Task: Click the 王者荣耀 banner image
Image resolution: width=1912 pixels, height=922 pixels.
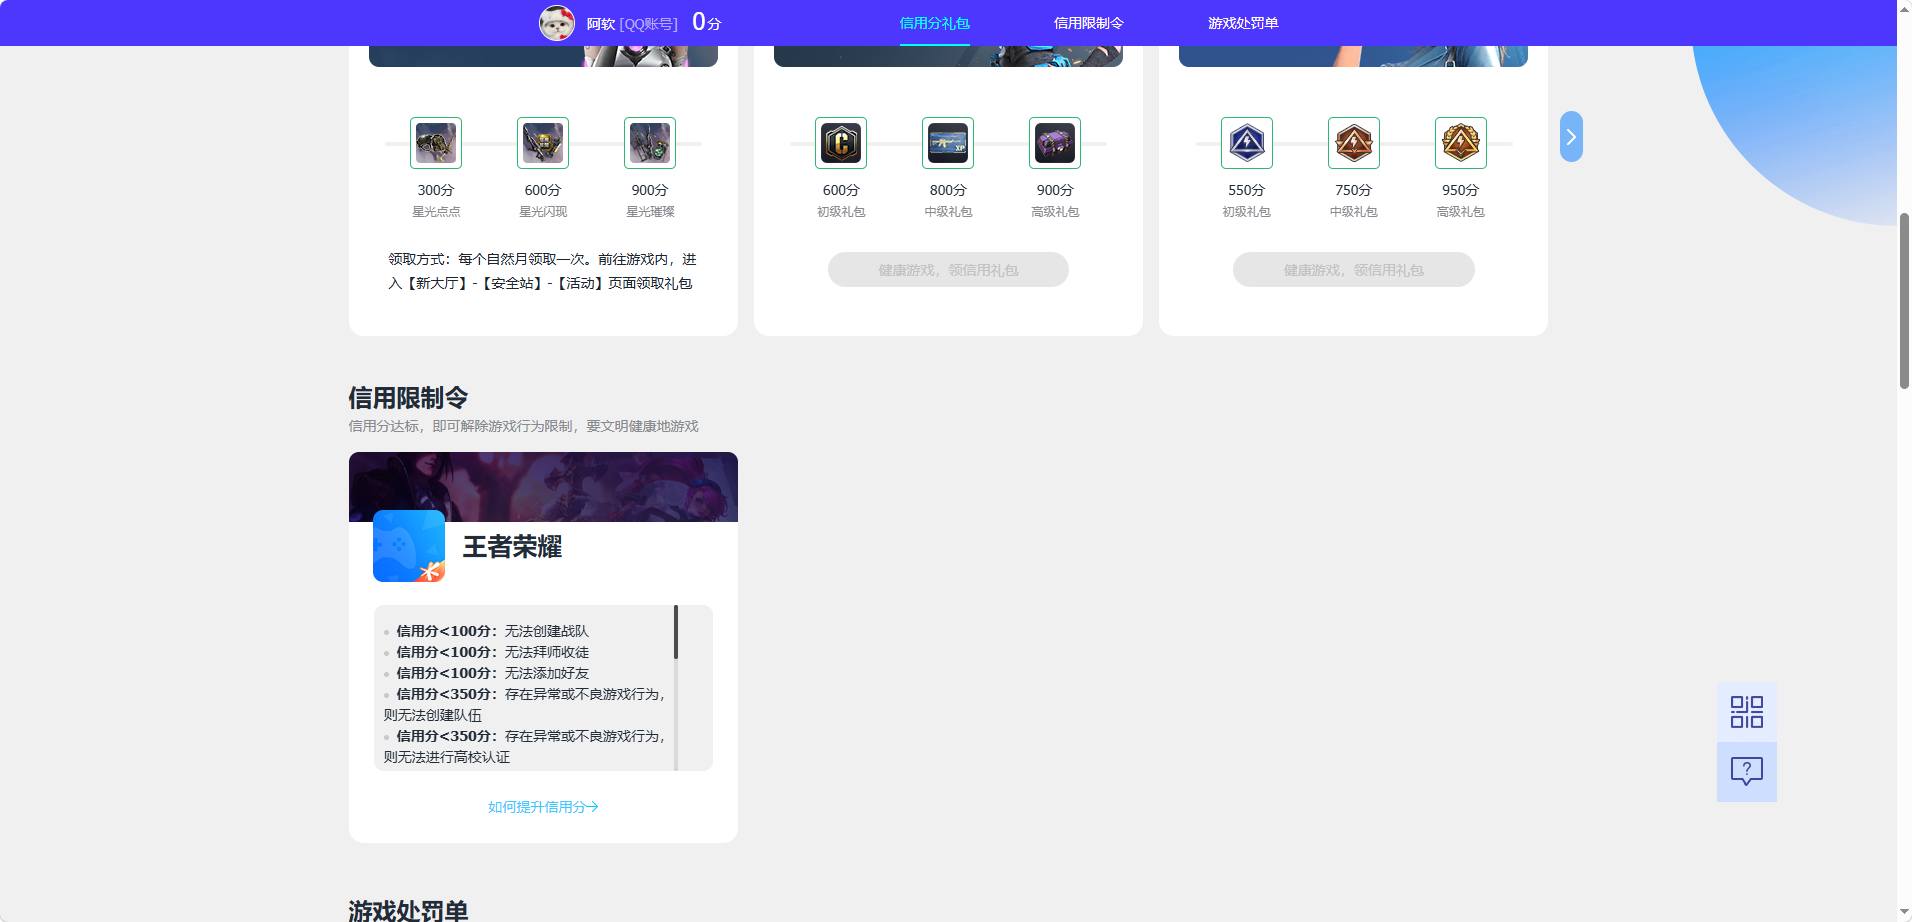Action: point(543,487)
